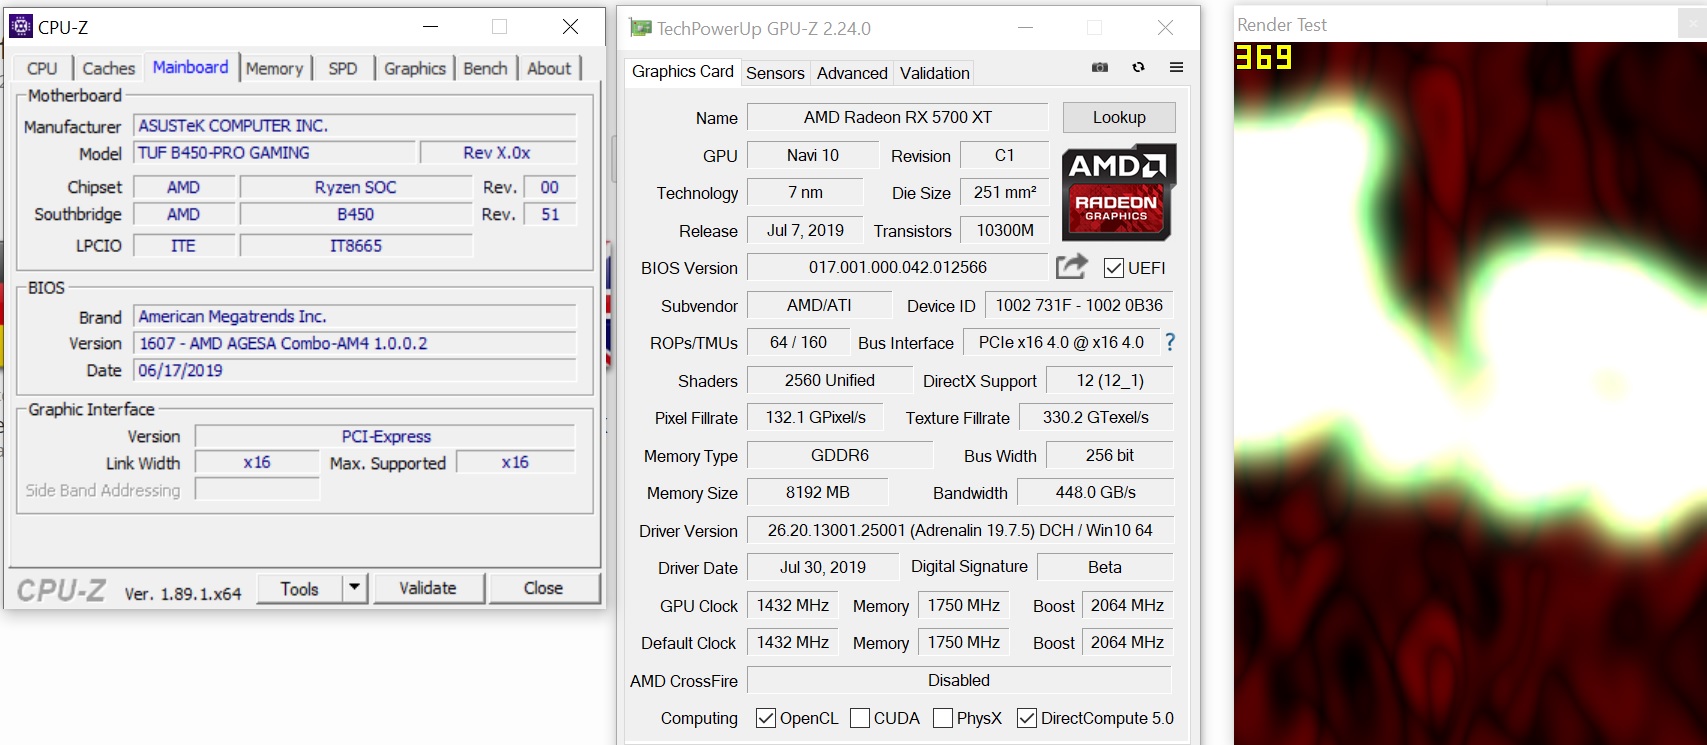Click the Bus Interface question mark help icon
This screenshot has height=745, width=1707.
(x=1169, y=343)
